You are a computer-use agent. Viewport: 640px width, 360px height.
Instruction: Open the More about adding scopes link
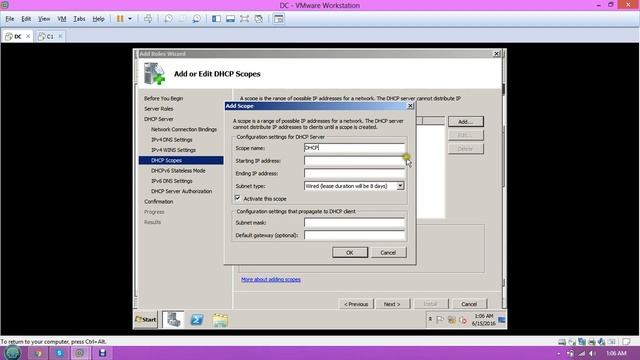[x=271, y=280]
